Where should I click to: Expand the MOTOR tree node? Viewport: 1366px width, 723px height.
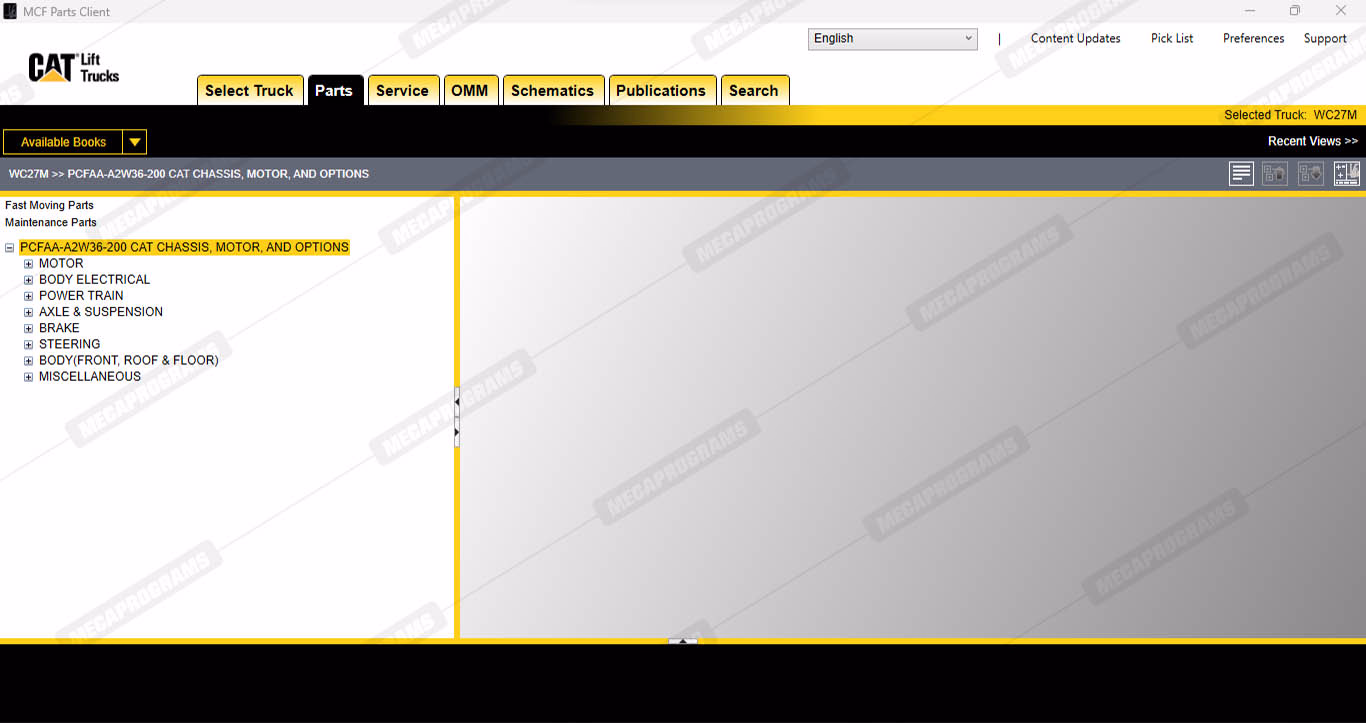(29, 264)
